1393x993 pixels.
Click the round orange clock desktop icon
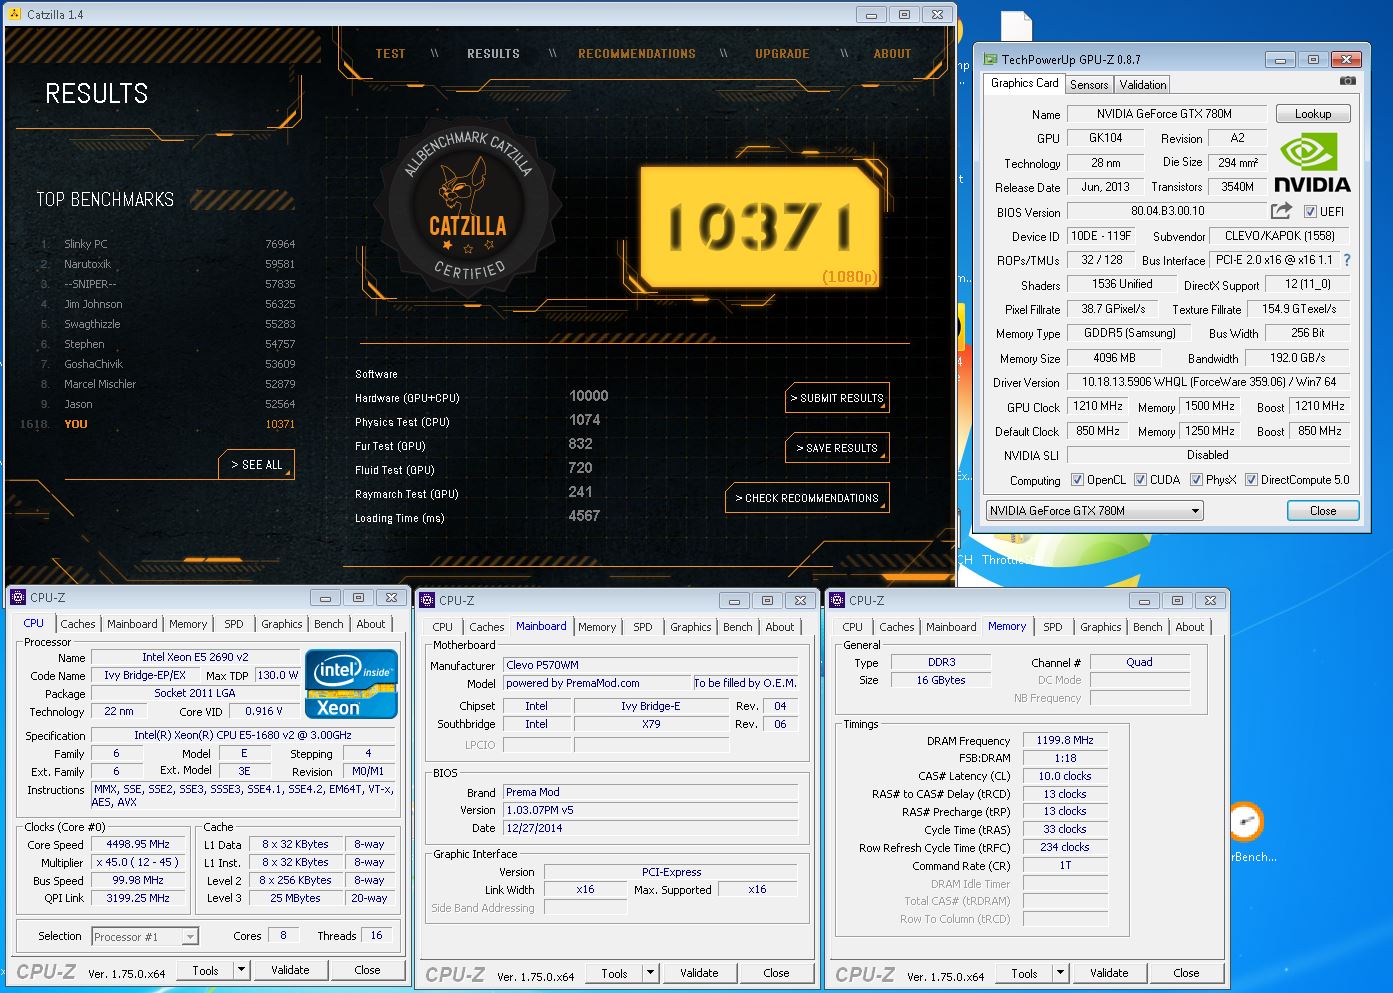1246,823
